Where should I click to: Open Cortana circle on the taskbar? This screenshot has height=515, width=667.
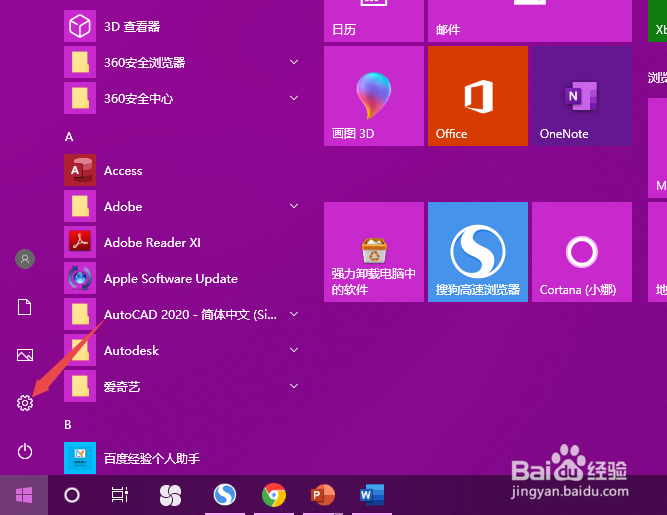pyautogui.click(x=71, y=495)
